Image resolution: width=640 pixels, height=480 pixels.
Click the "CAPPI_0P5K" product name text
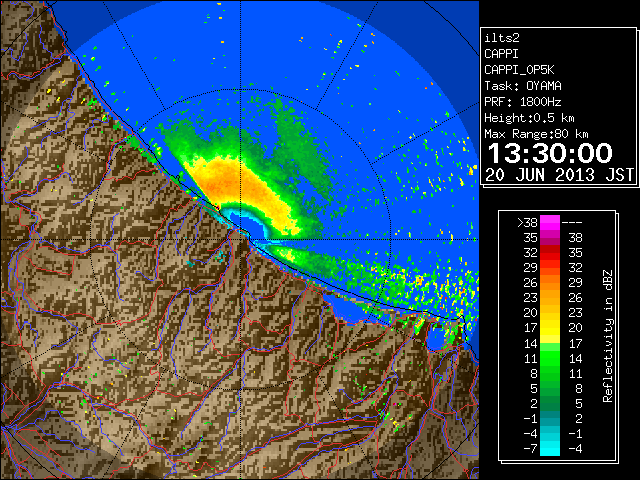click(x=519, y=70)
